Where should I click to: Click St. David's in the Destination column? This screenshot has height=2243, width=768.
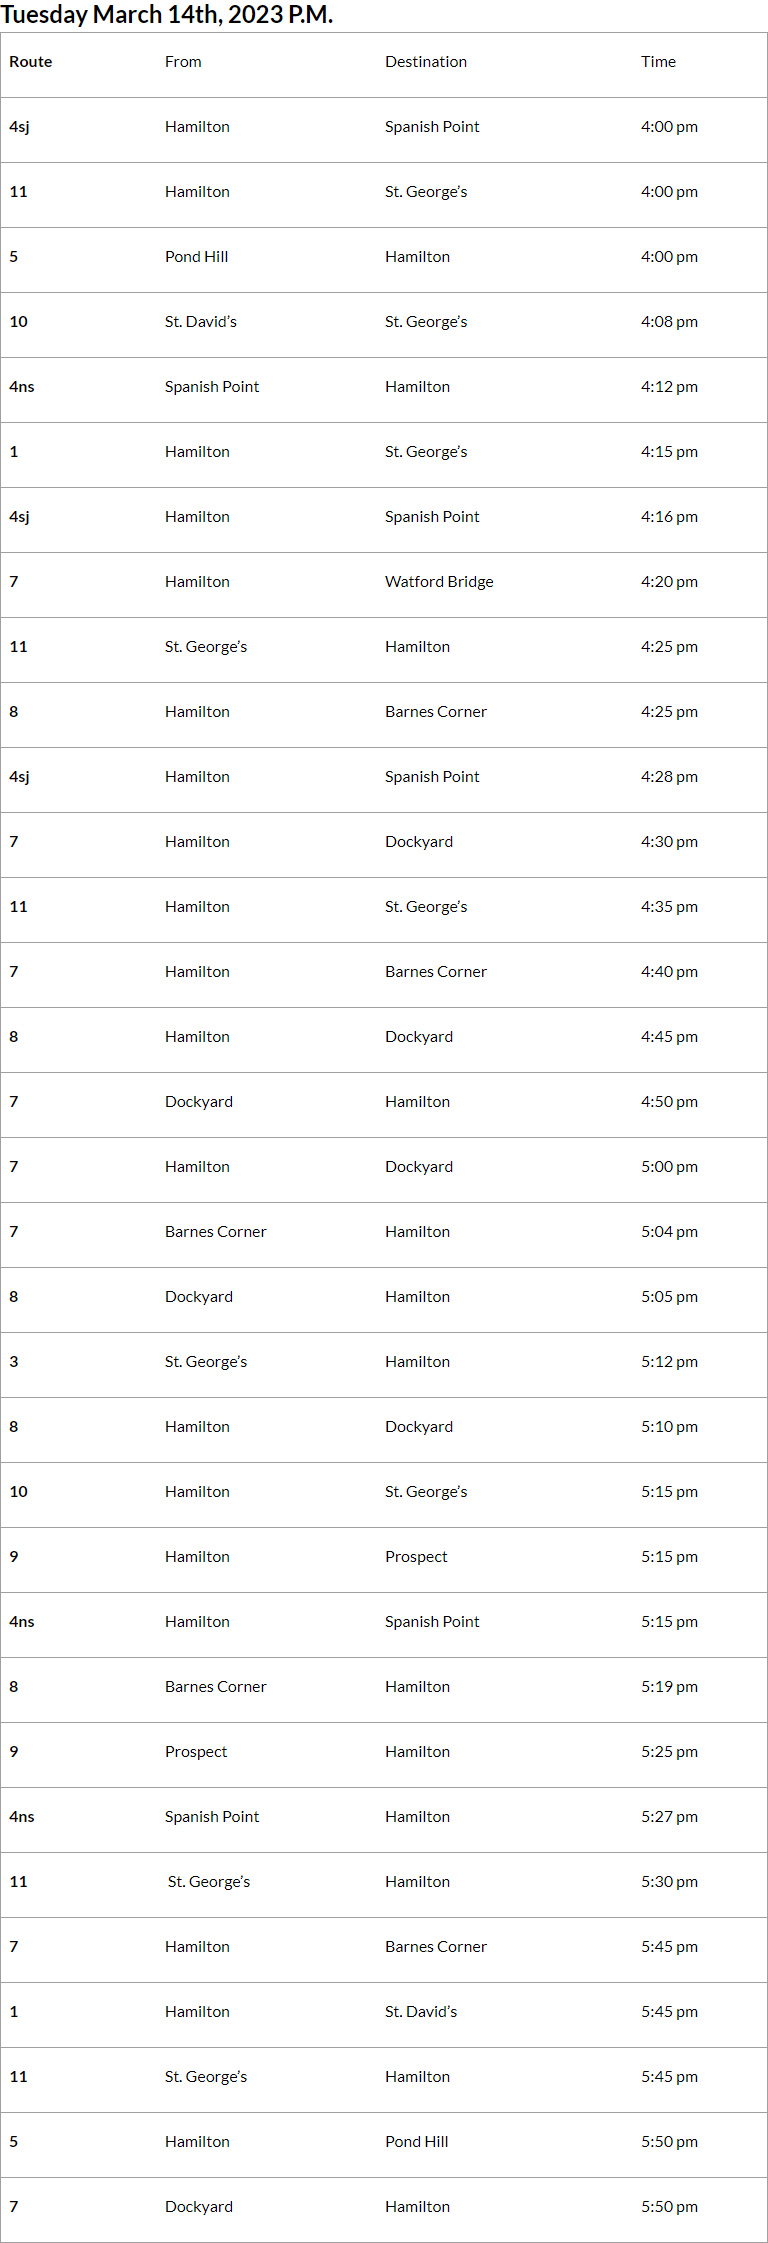coord(421,2012)
